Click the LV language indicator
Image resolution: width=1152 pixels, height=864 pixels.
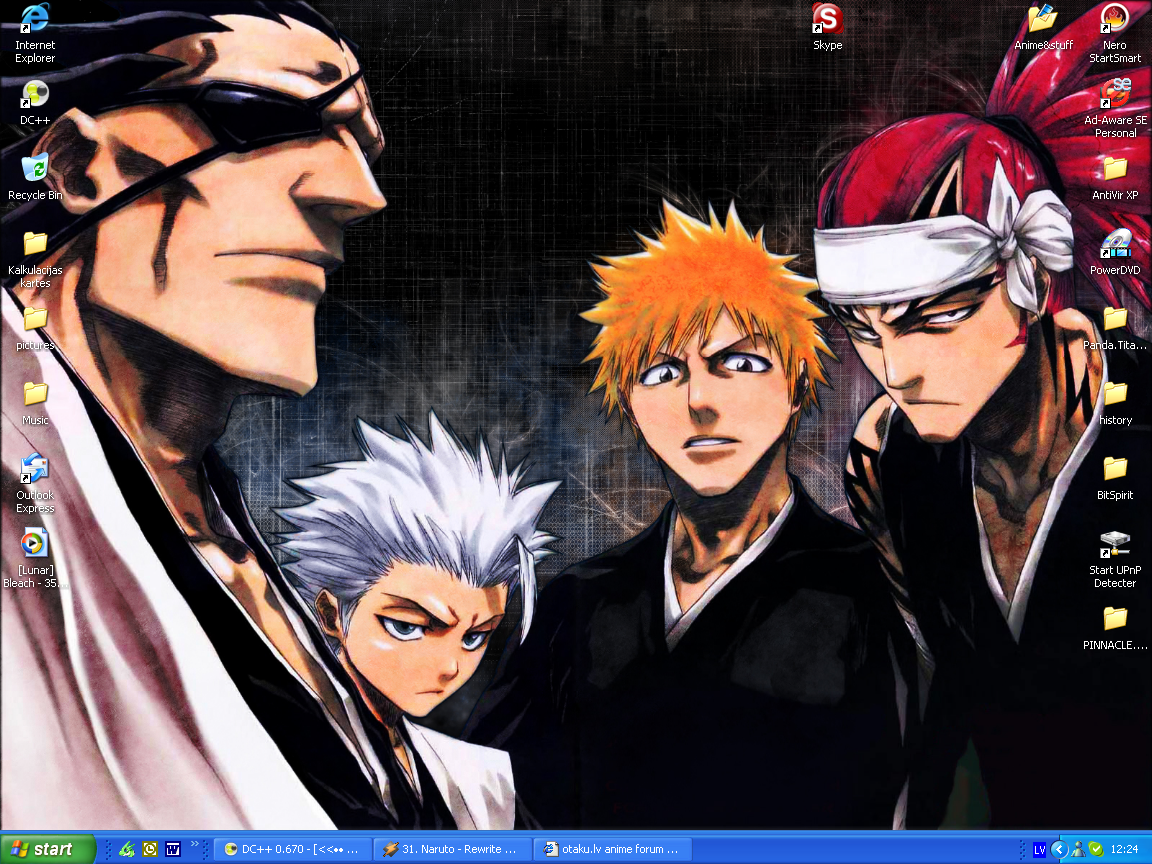pyautogui.click(x=1039, y=850)
